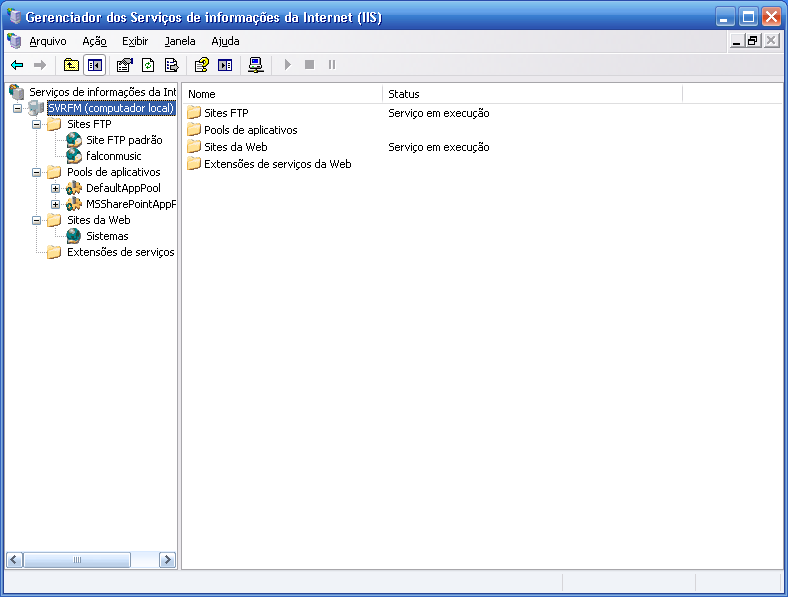Minimize the inner console child window
The width and height of the screenshot is (788, 597).
click(736, 41)
